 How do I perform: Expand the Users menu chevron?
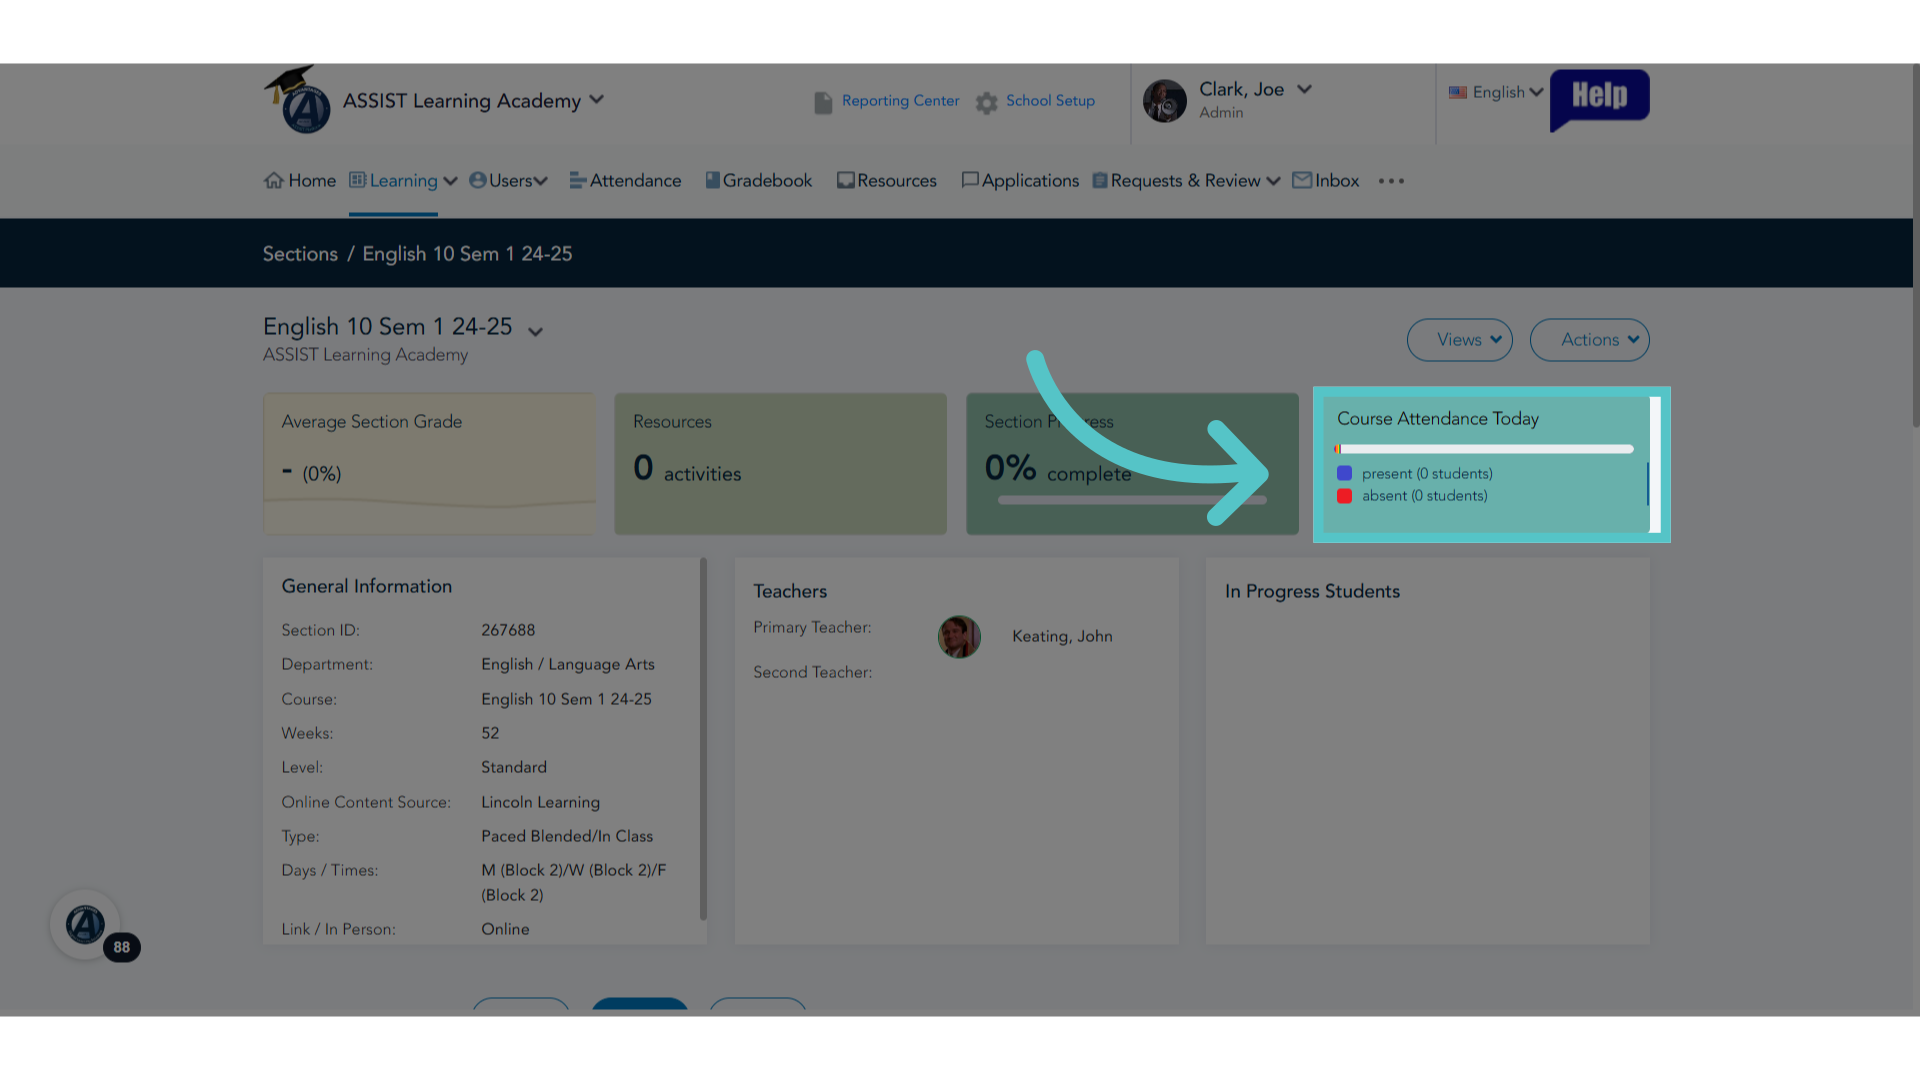tap(541, 181)
